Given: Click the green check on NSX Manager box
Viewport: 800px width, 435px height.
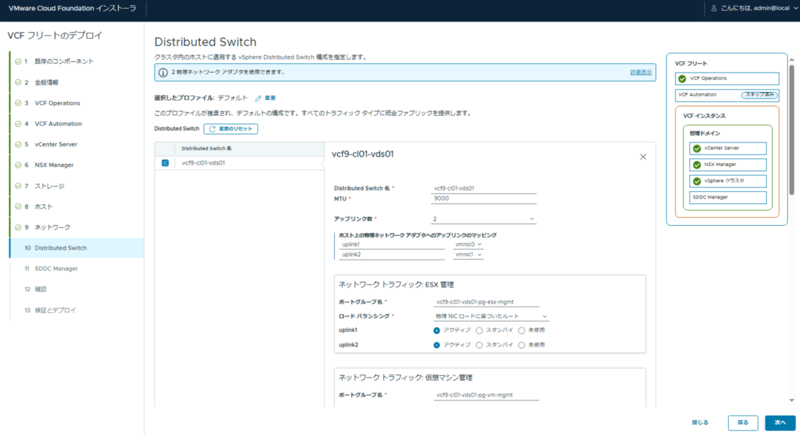Looking at the screenshot, I should (x=697, y=165).
